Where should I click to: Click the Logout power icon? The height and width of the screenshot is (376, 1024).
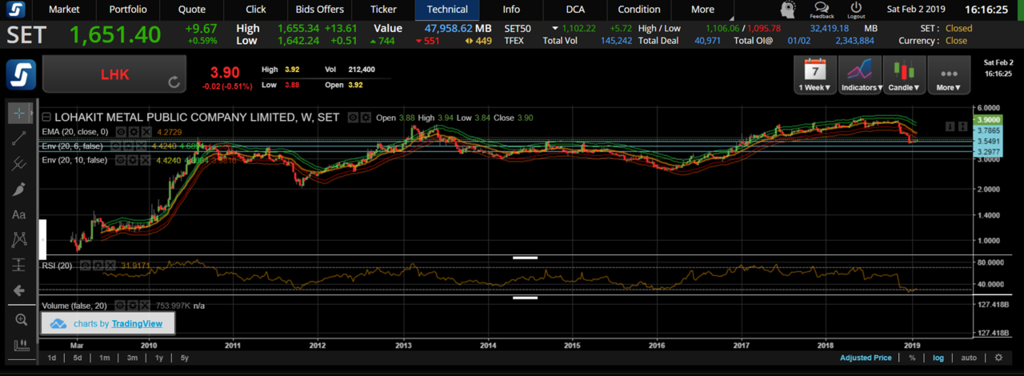(856, 10)
